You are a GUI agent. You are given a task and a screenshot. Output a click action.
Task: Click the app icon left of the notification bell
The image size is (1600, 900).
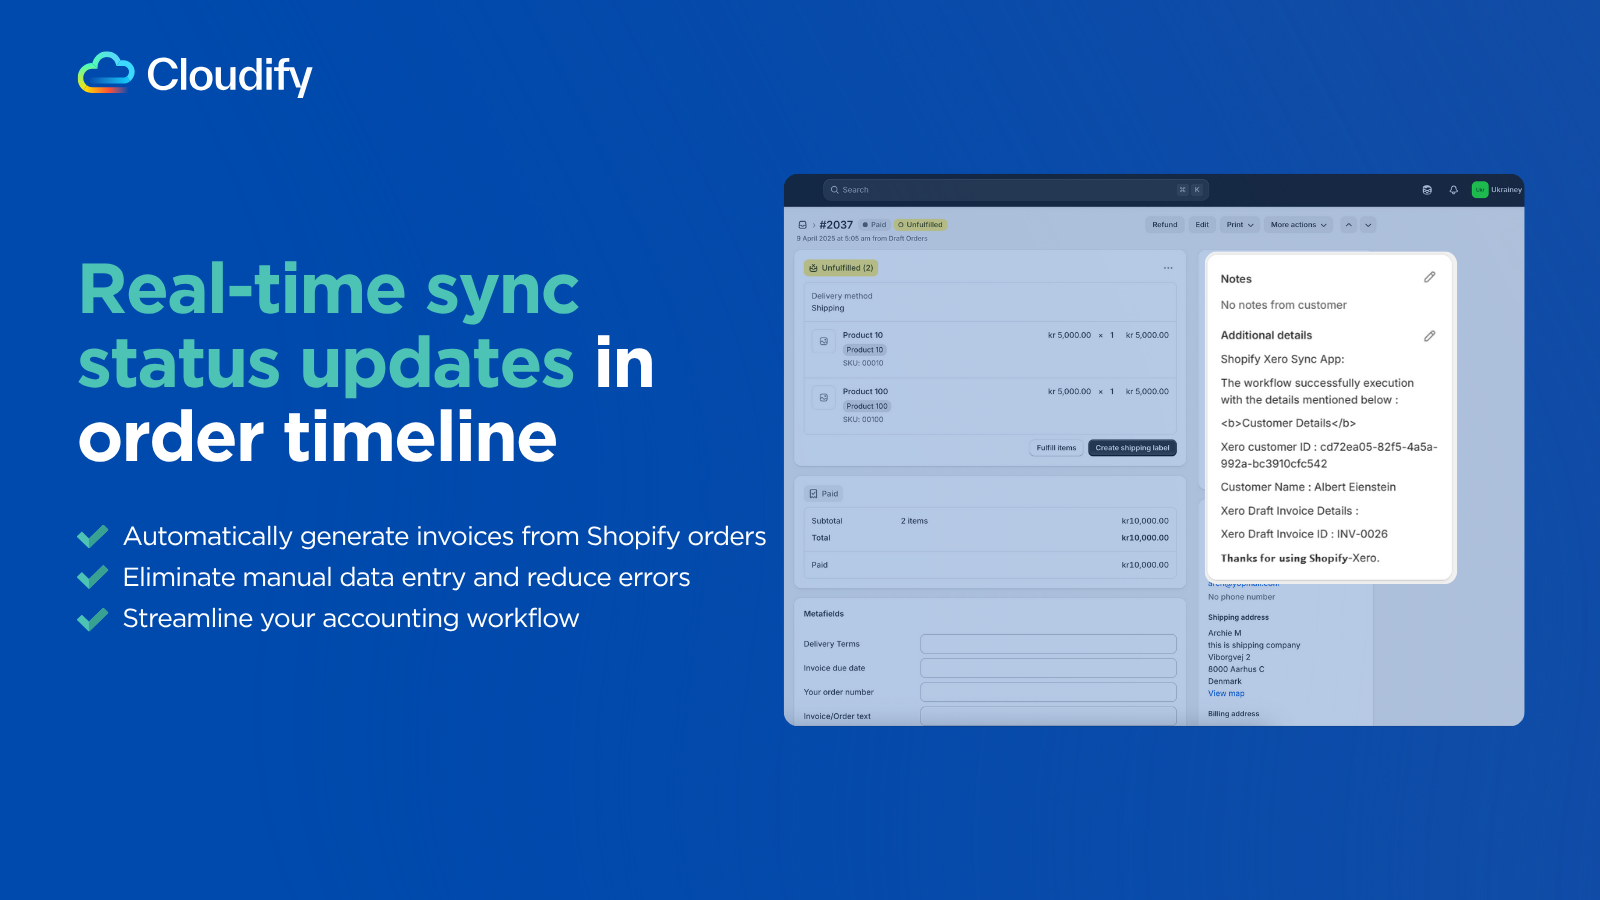[1426, 189]
